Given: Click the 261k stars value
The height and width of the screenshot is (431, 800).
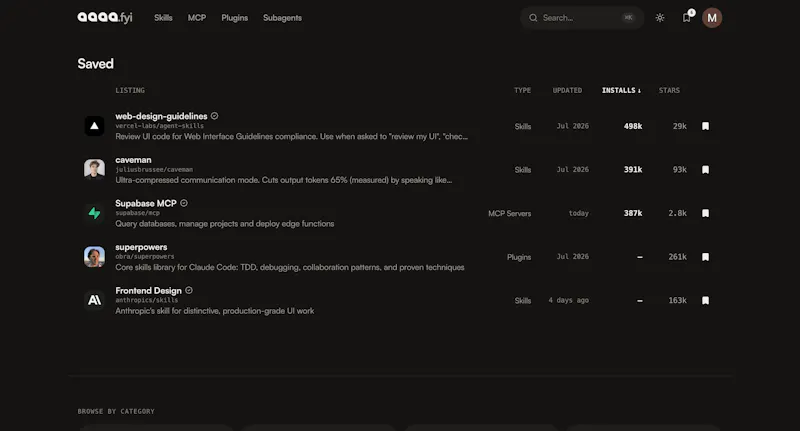Looking at the screenshot, I should pos(678,257).
